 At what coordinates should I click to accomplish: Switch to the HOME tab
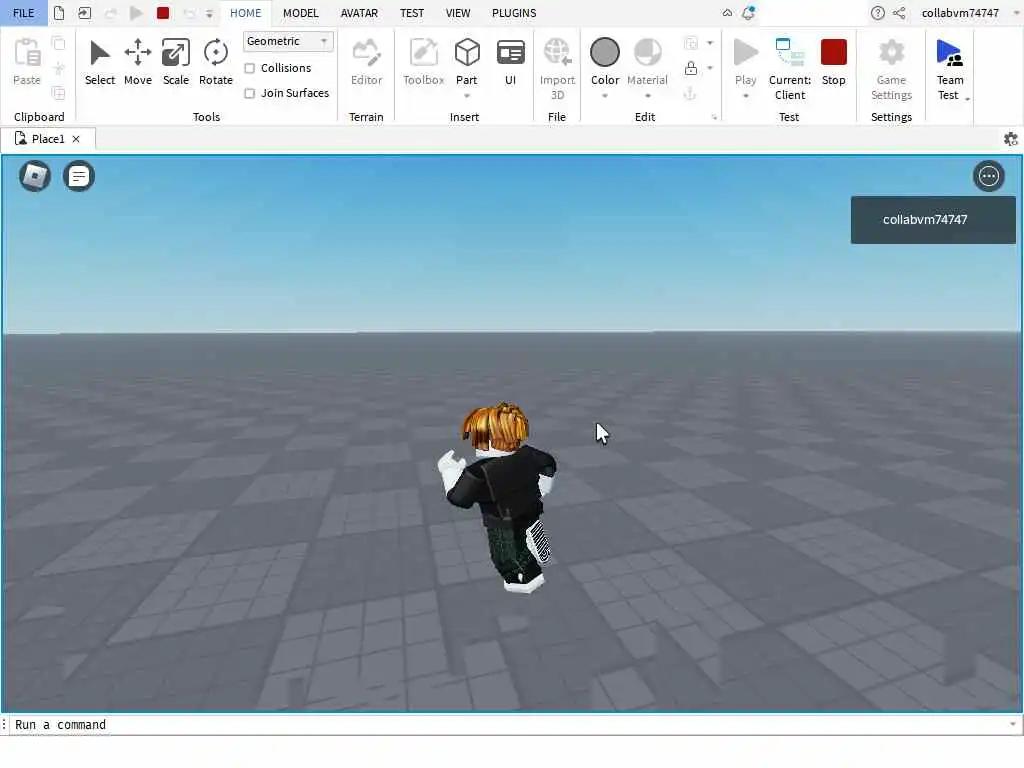point(246,13)
